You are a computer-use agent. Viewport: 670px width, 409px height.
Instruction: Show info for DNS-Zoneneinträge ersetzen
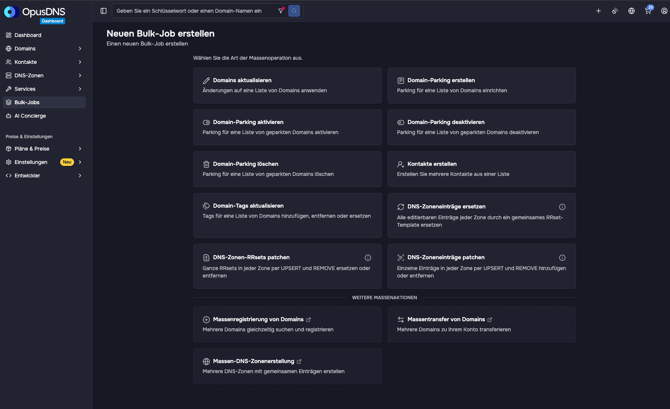click(562, 207)
